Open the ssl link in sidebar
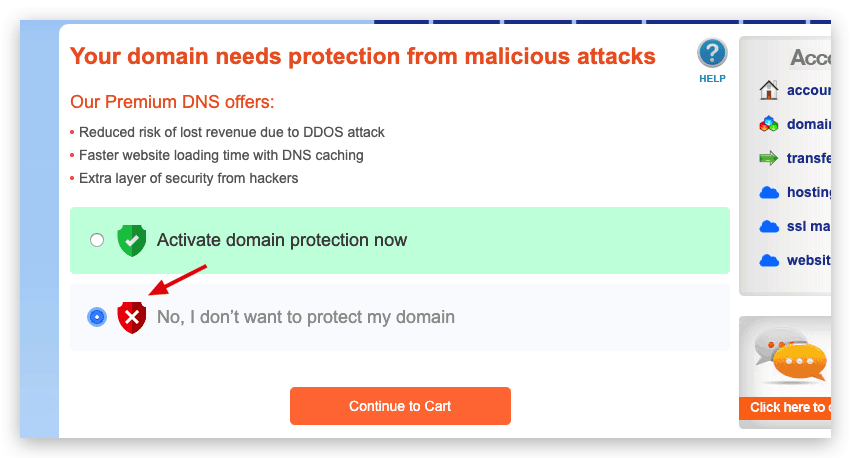851x458 pixels. (809, 226)
